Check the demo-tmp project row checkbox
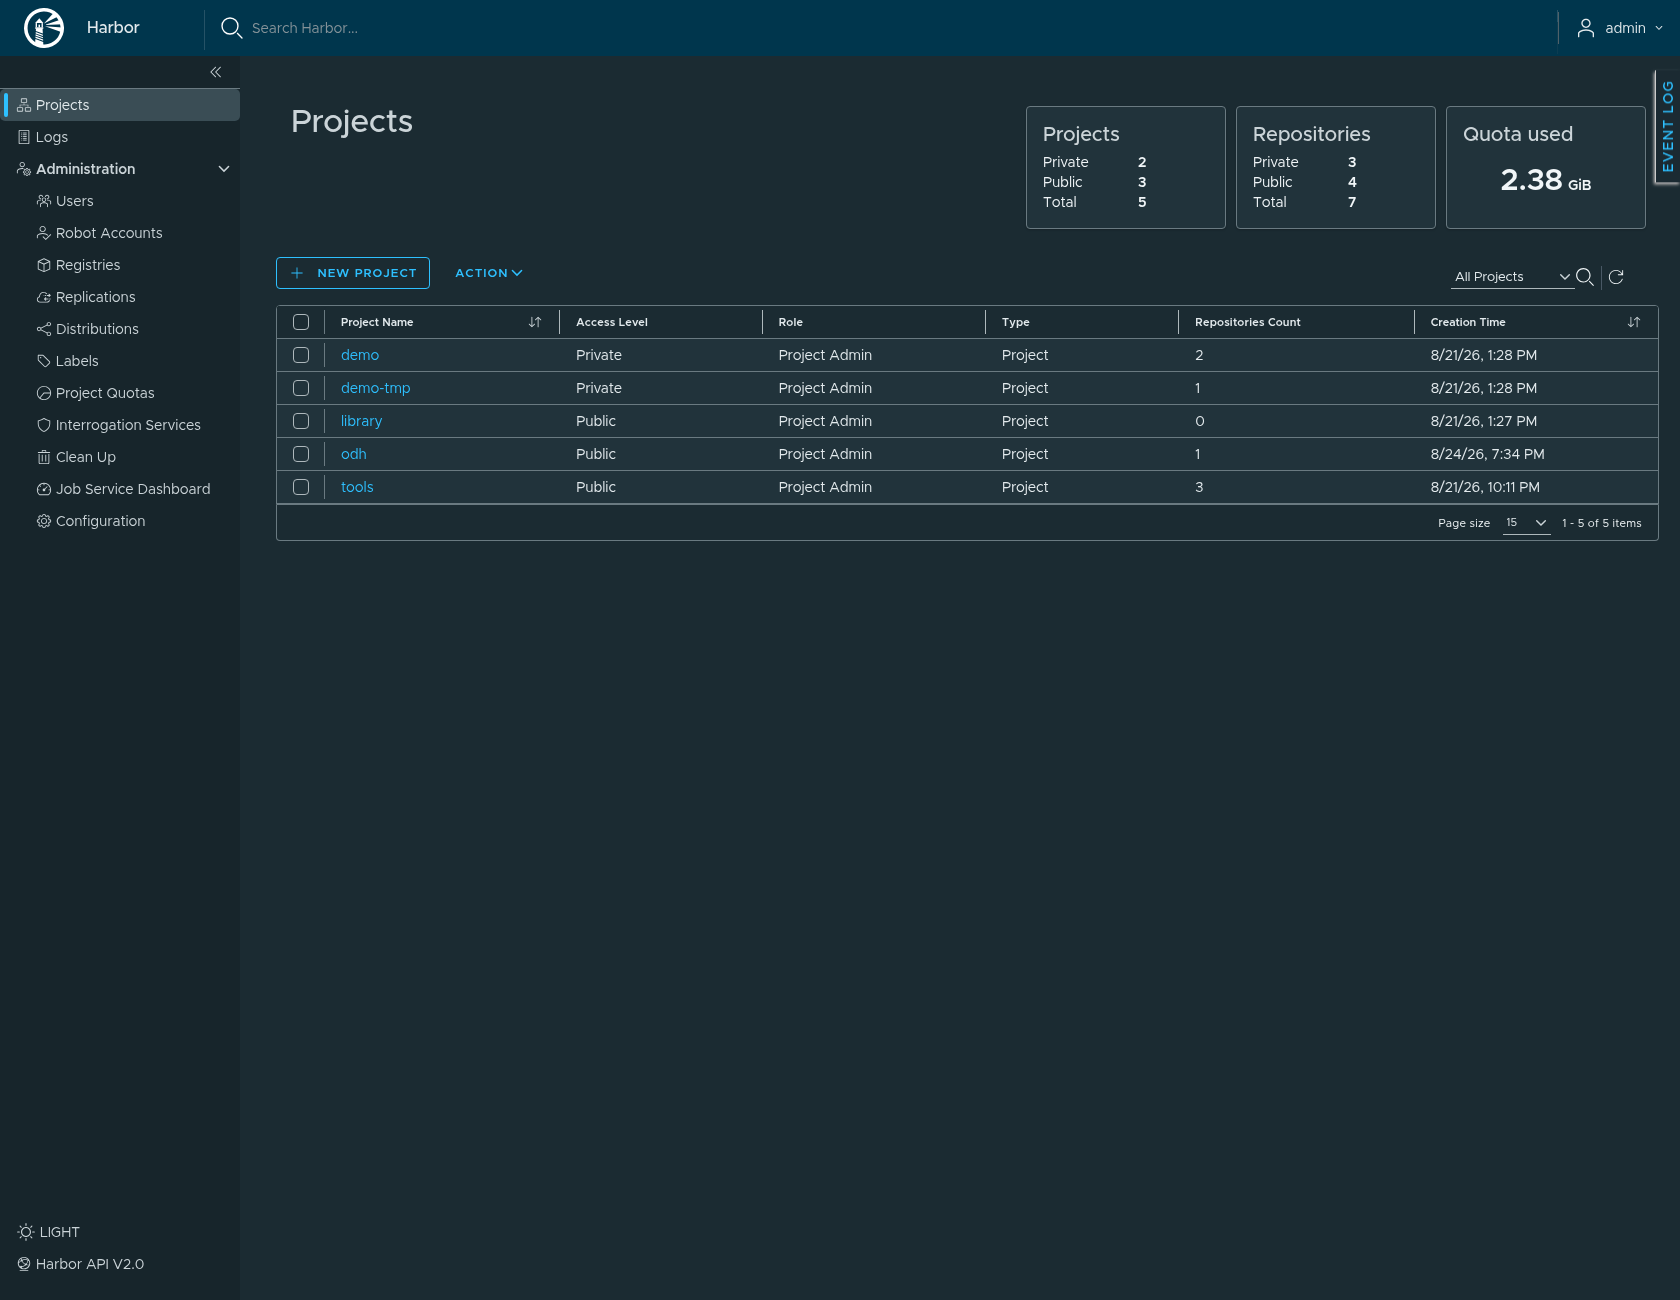Viewport: 1680px width, 1300px height. tap(301, 388)
